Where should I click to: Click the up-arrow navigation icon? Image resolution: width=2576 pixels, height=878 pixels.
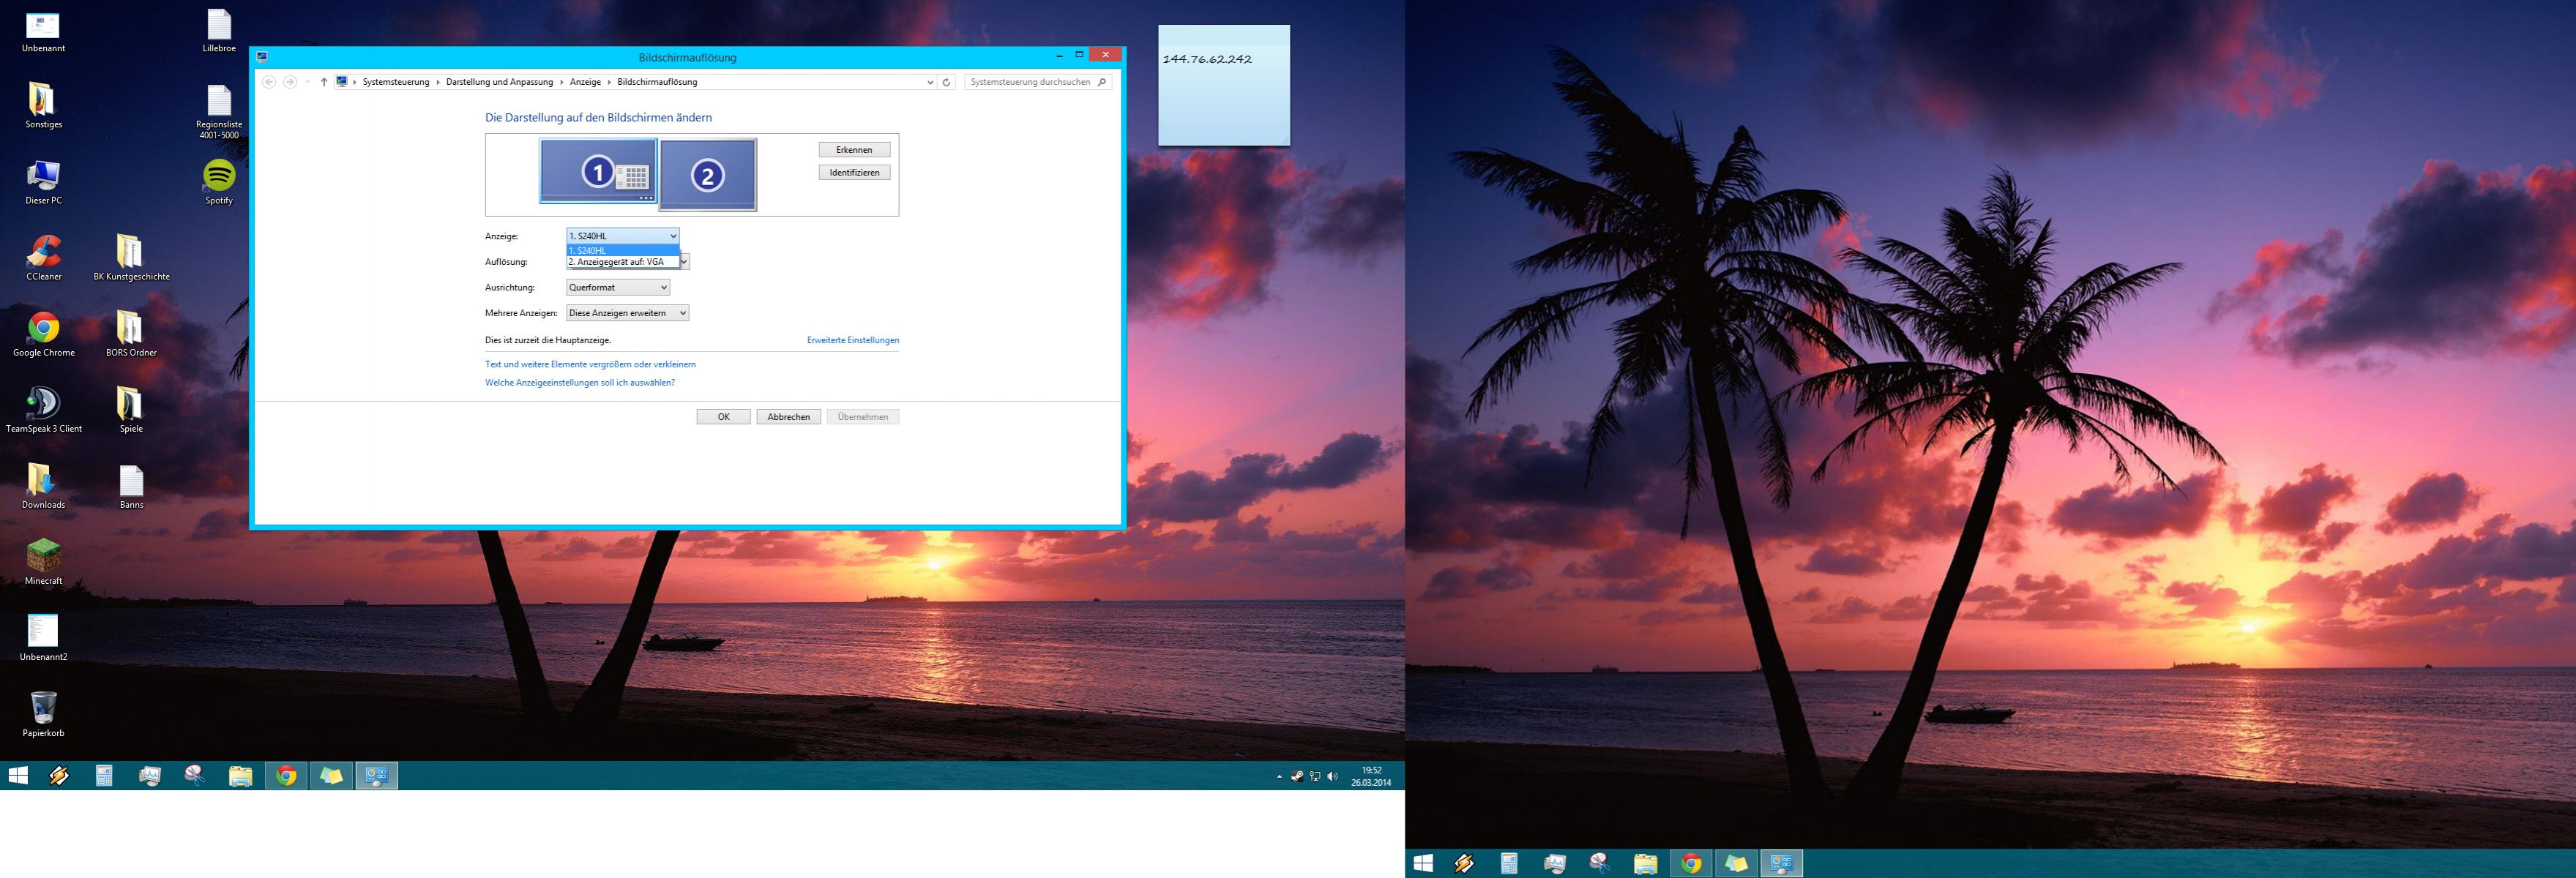pos(324,82)
